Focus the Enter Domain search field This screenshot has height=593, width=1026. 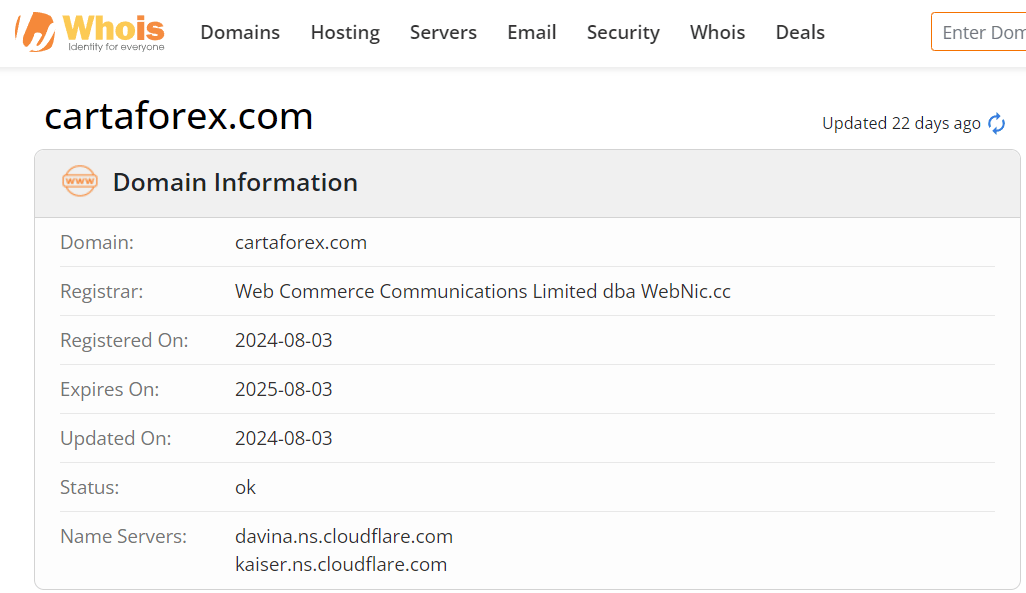point(979,31)
